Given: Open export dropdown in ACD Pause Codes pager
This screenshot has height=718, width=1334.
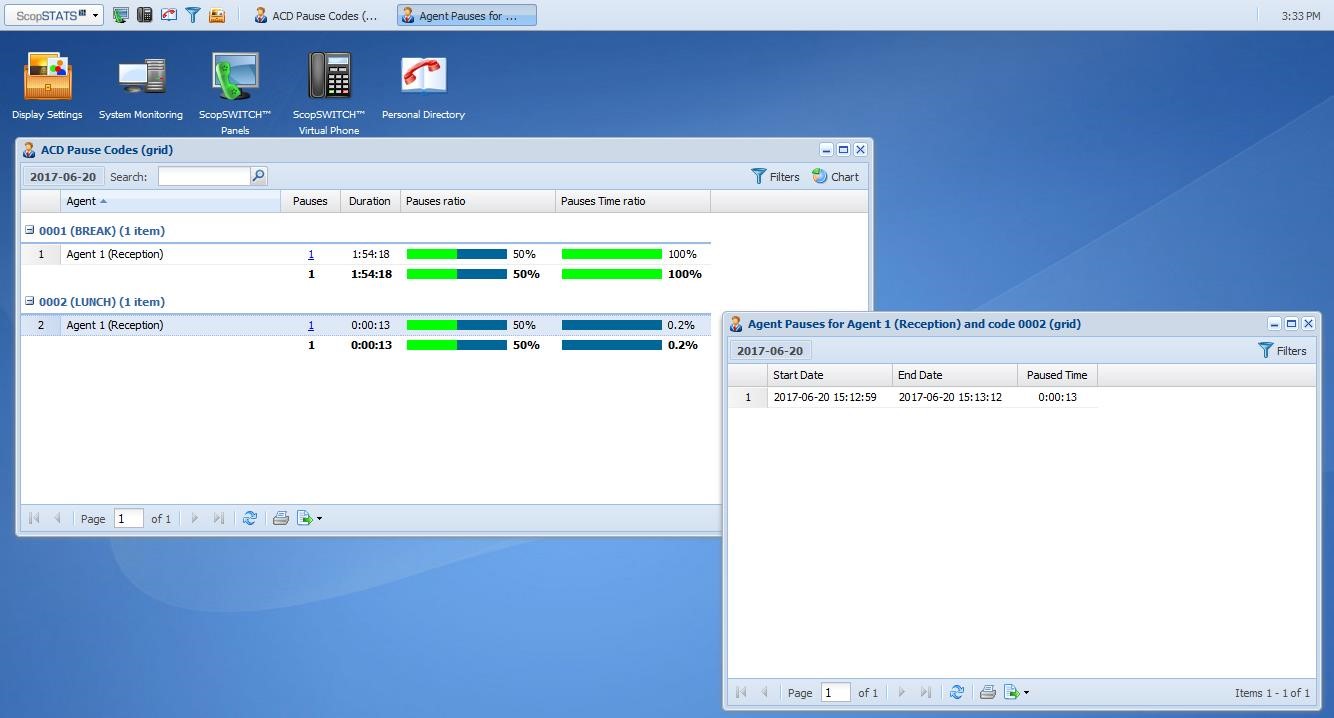Looking at the screenshot, I should [x=310, y=518].
